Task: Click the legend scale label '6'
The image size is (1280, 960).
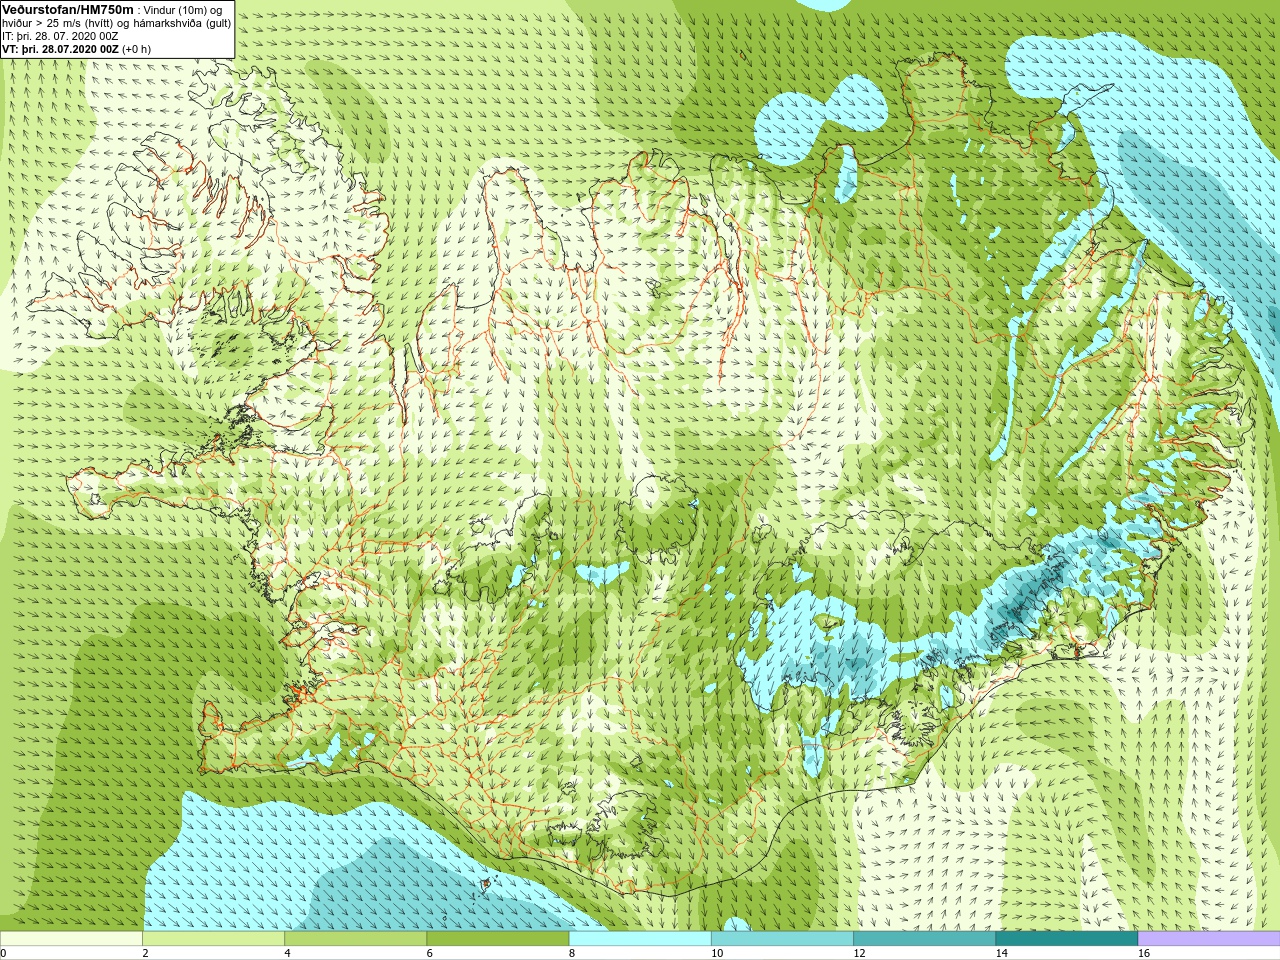Action: pyautogui.click(x=430, y=953)
